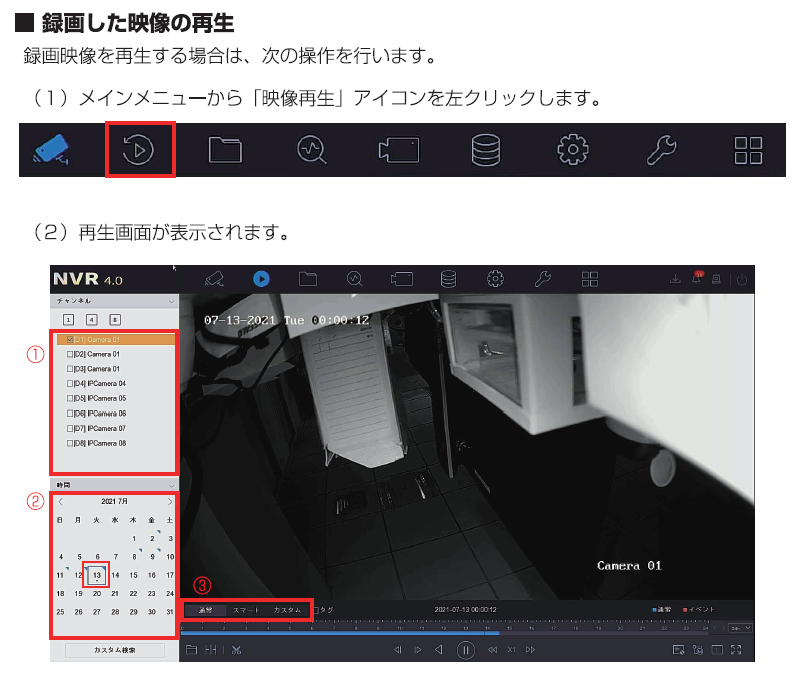The width and height of the screenshot is (797, 674).
Task: Pause the video playback
Action: pos(465,650)
